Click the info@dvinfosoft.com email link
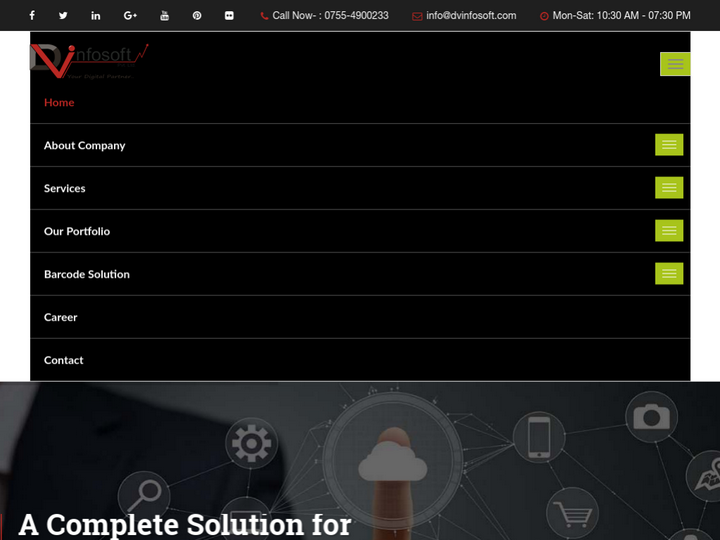The width and height of the screenshot is (720, 540). [470, 16]
